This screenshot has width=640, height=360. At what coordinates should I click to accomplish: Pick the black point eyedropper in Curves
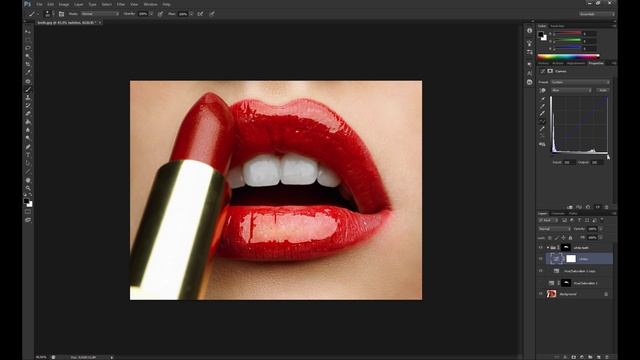pyautogui.click(x=542, y=99)
